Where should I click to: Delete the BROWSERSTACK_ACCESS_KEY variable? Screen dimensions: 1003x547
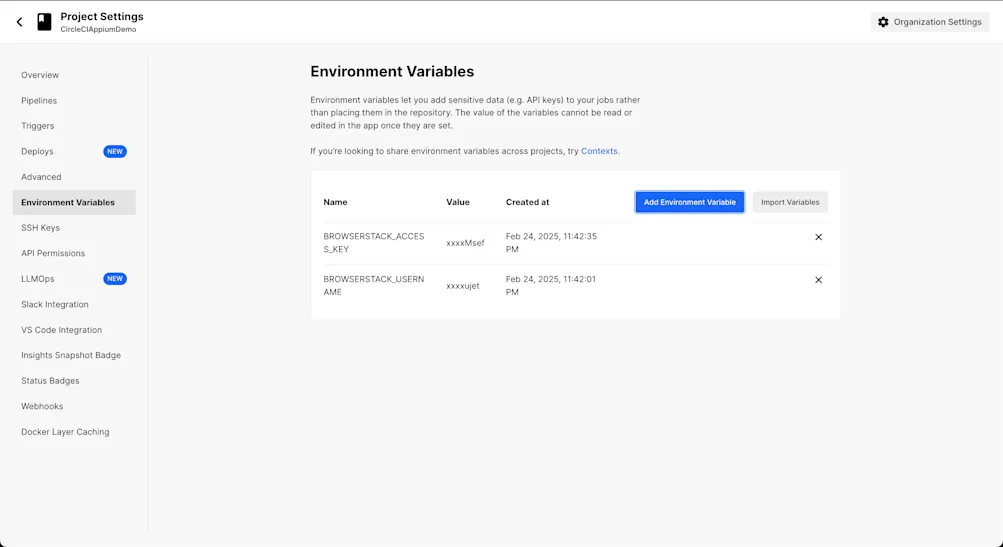(x=818, y=237)
